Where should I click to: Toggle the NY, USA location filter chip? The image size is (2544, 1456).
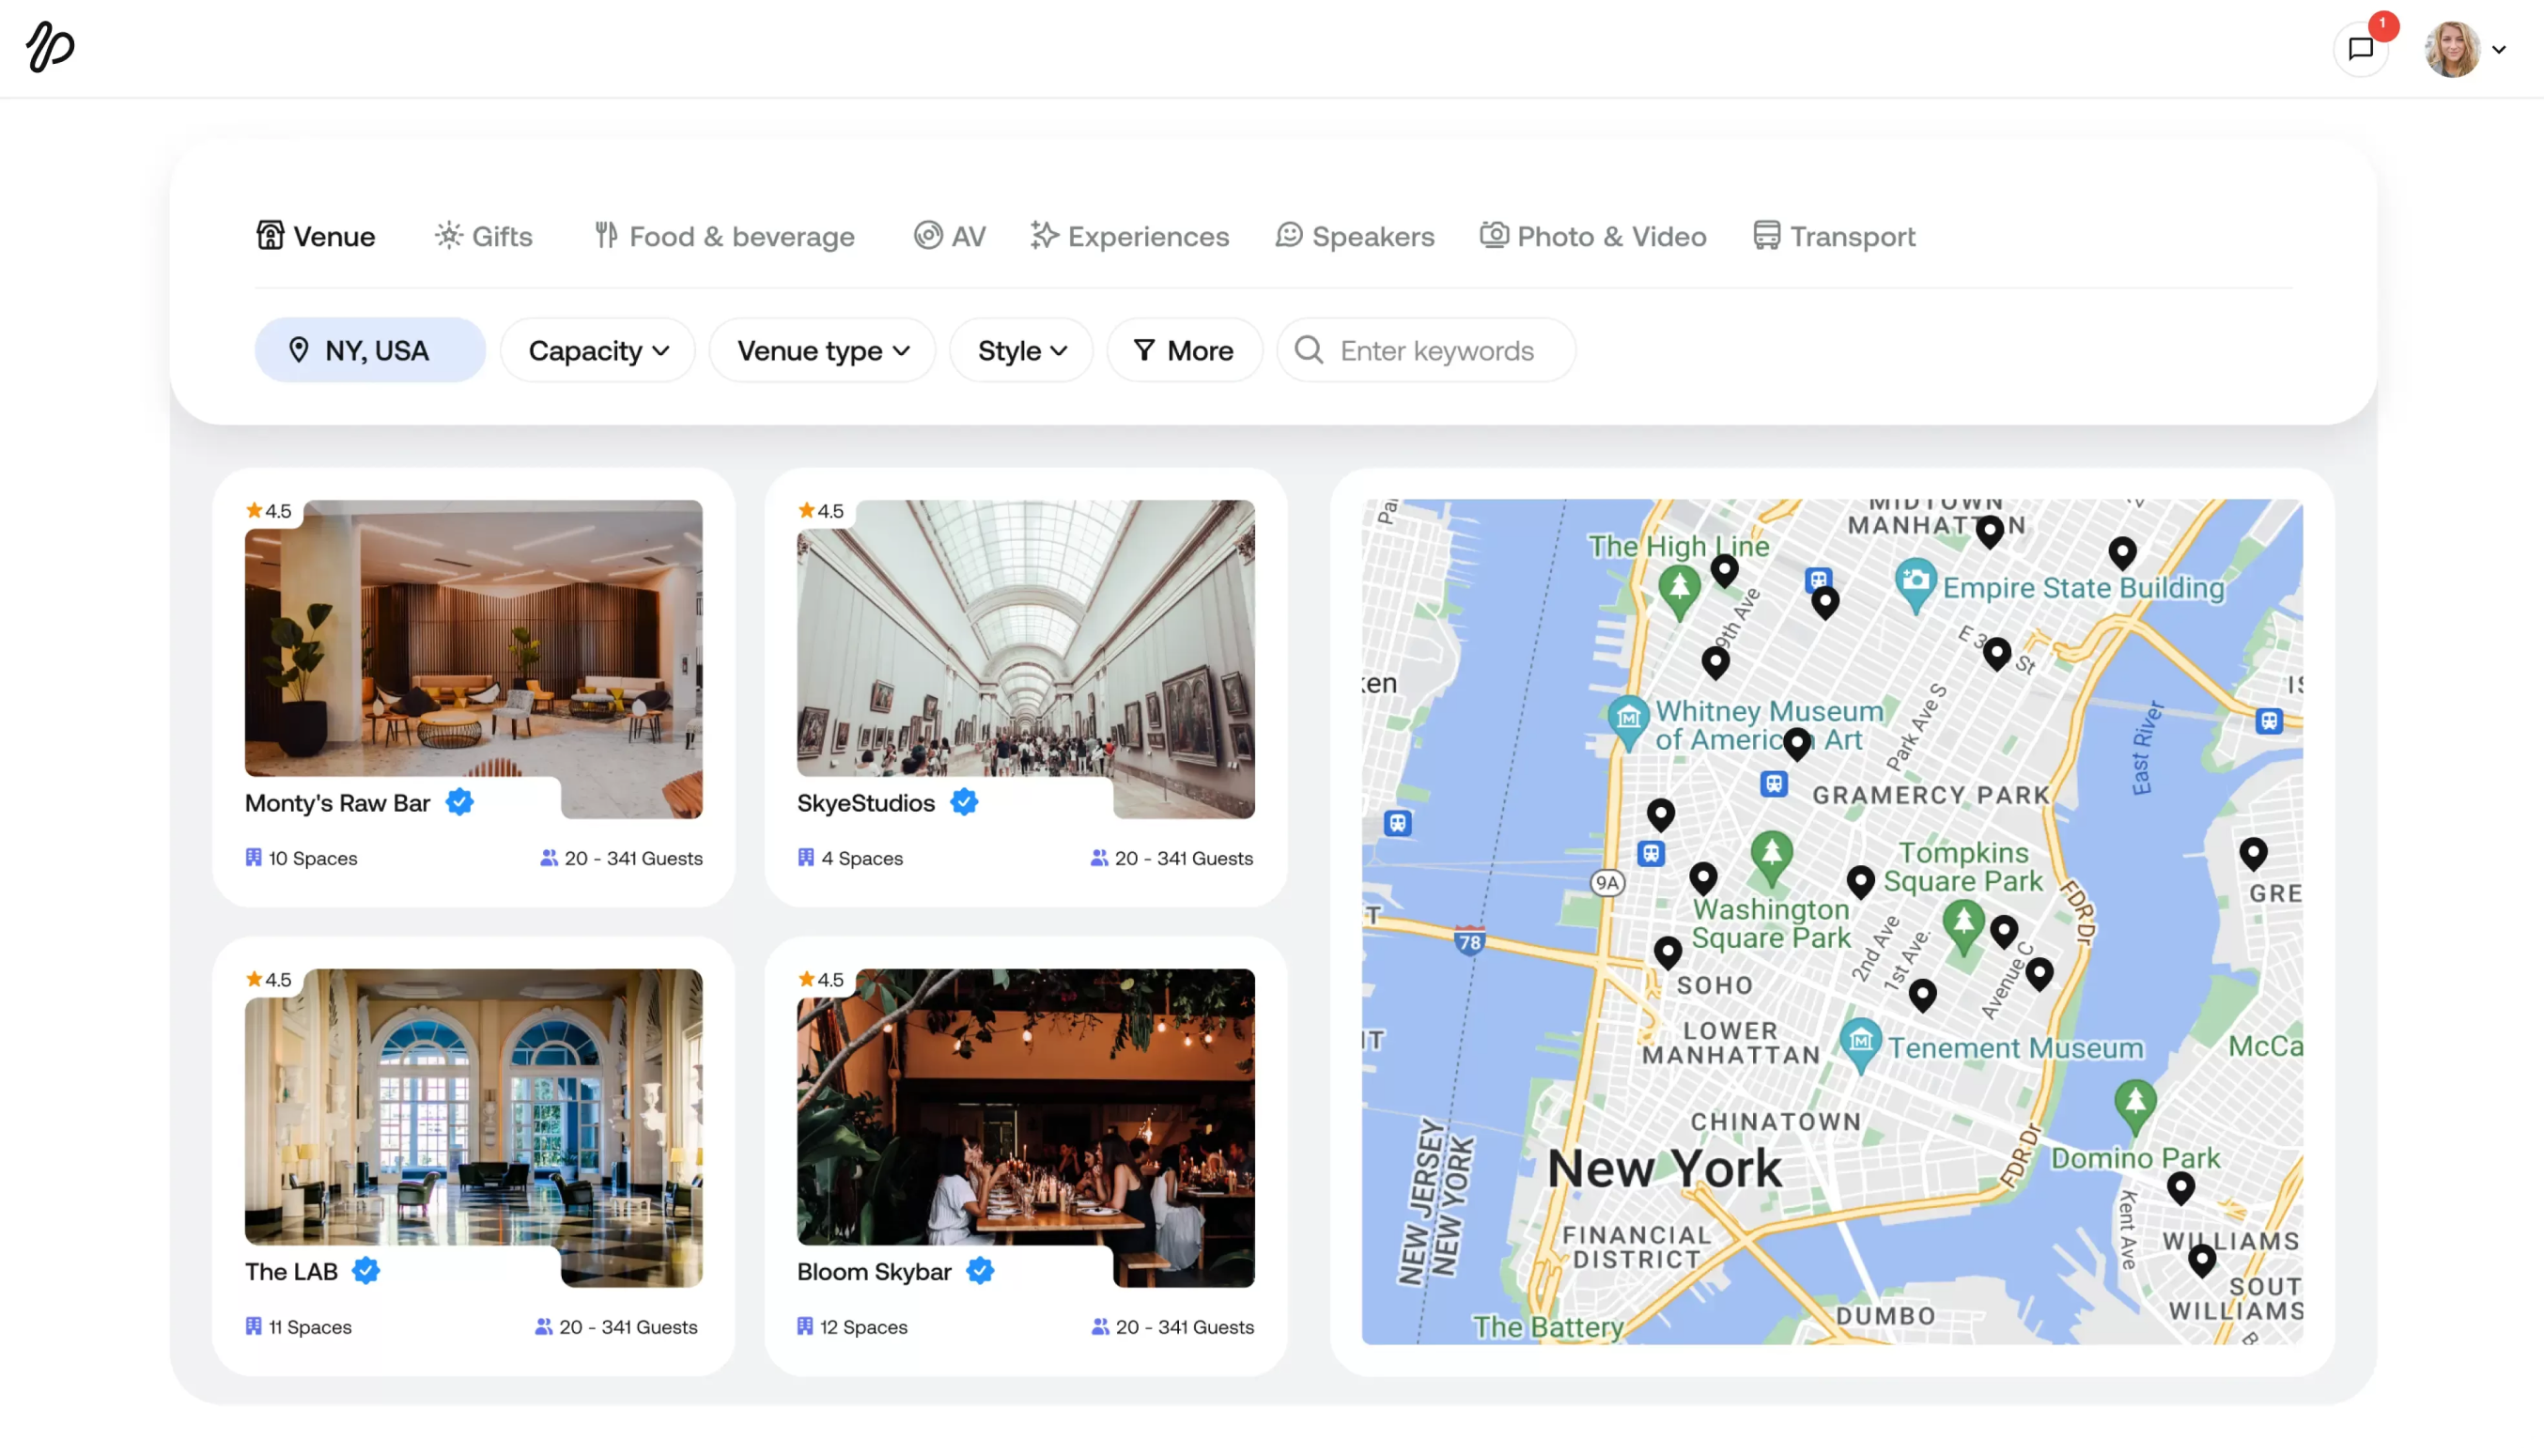pos(369,350)
